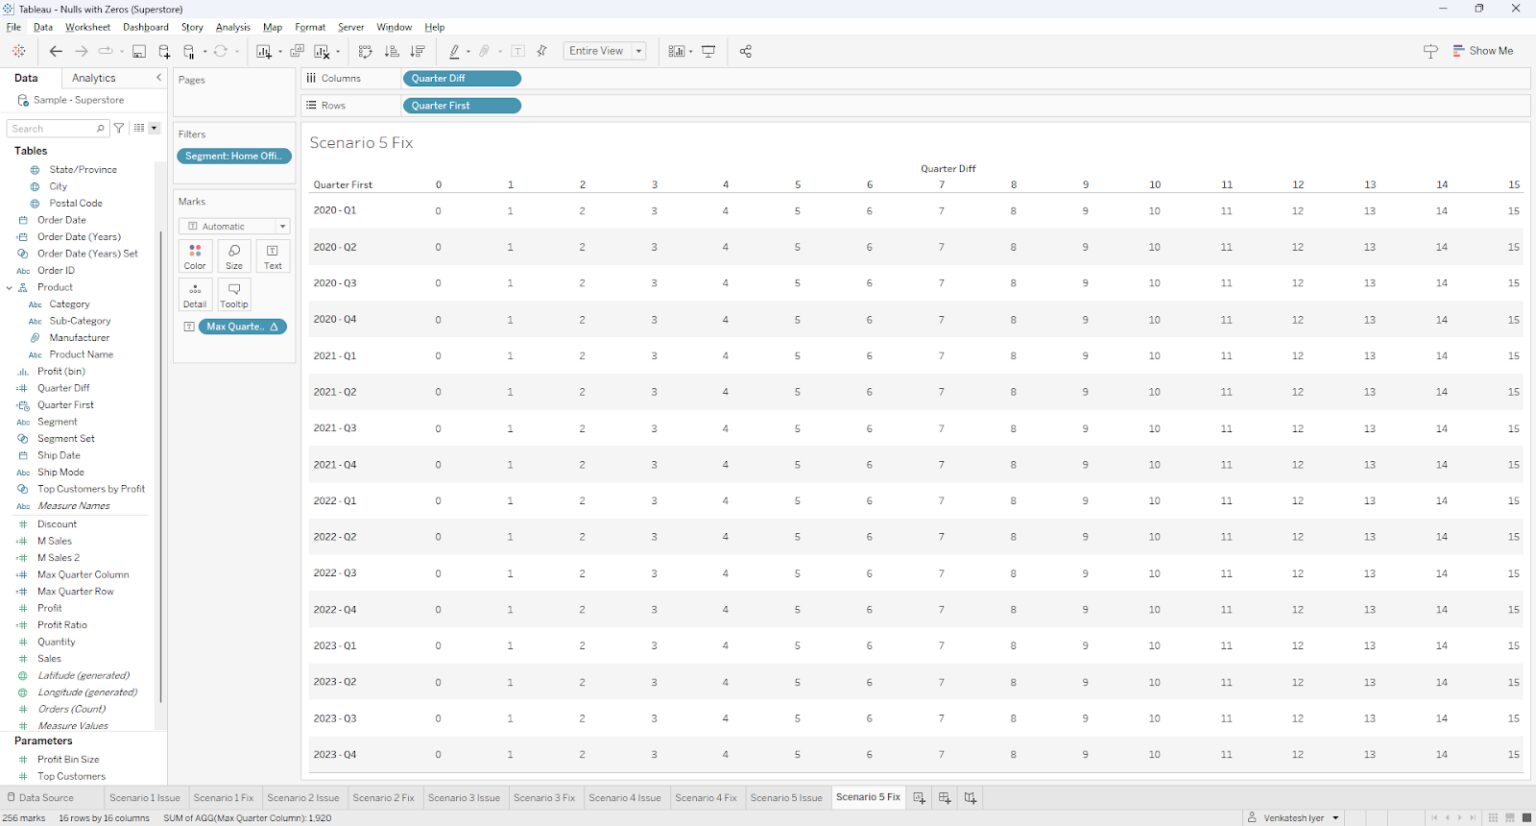1536x826 pixels.
Task: Open the Automatic mark type dropdown
Action: tap(234, 226)
